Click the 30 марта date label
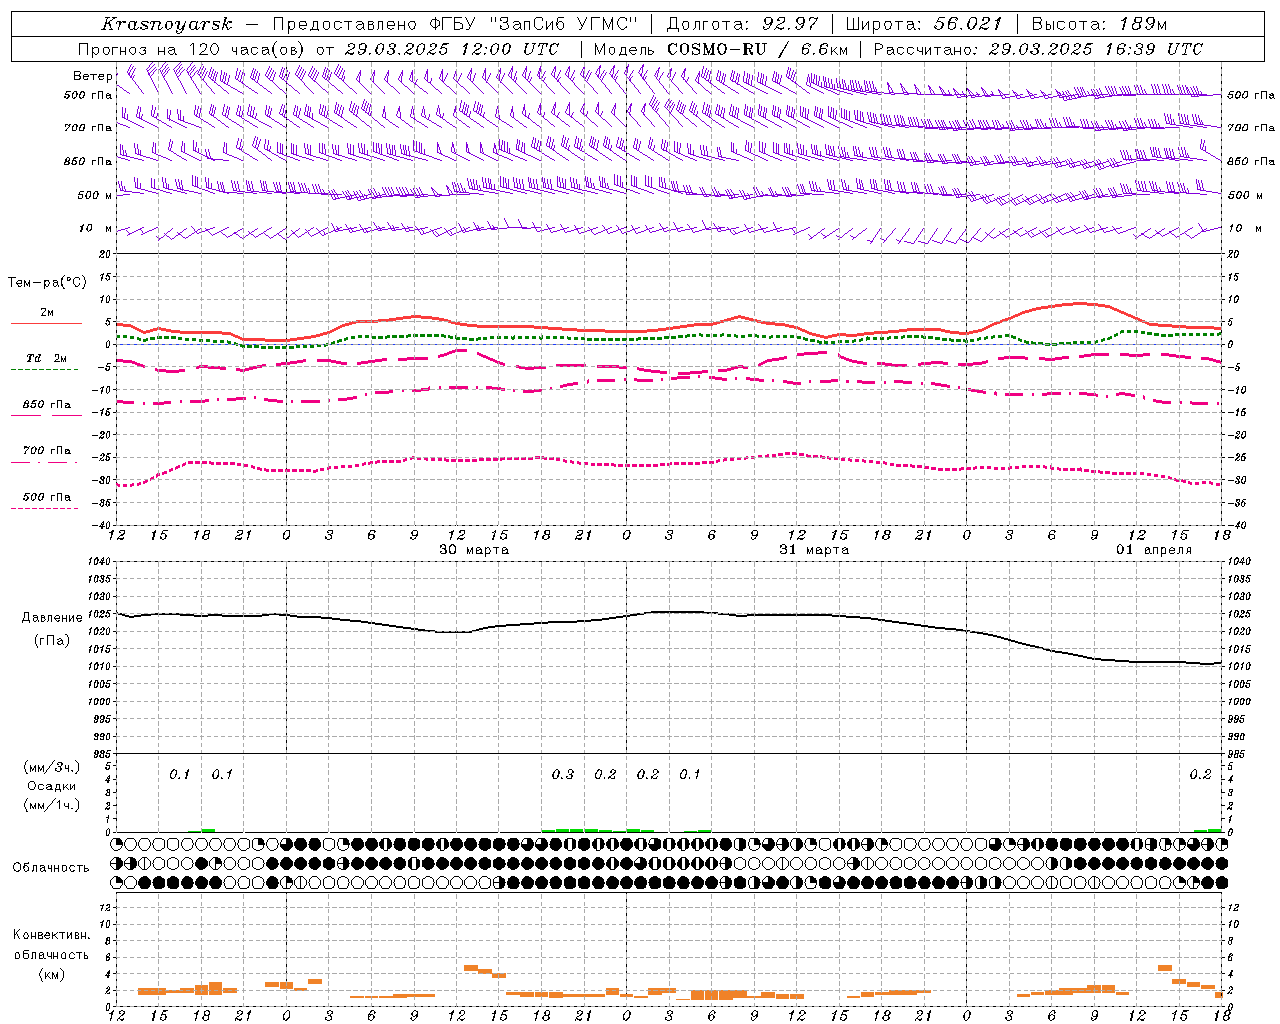This screenshot has height=1024, width=1280. coord(474,550)
